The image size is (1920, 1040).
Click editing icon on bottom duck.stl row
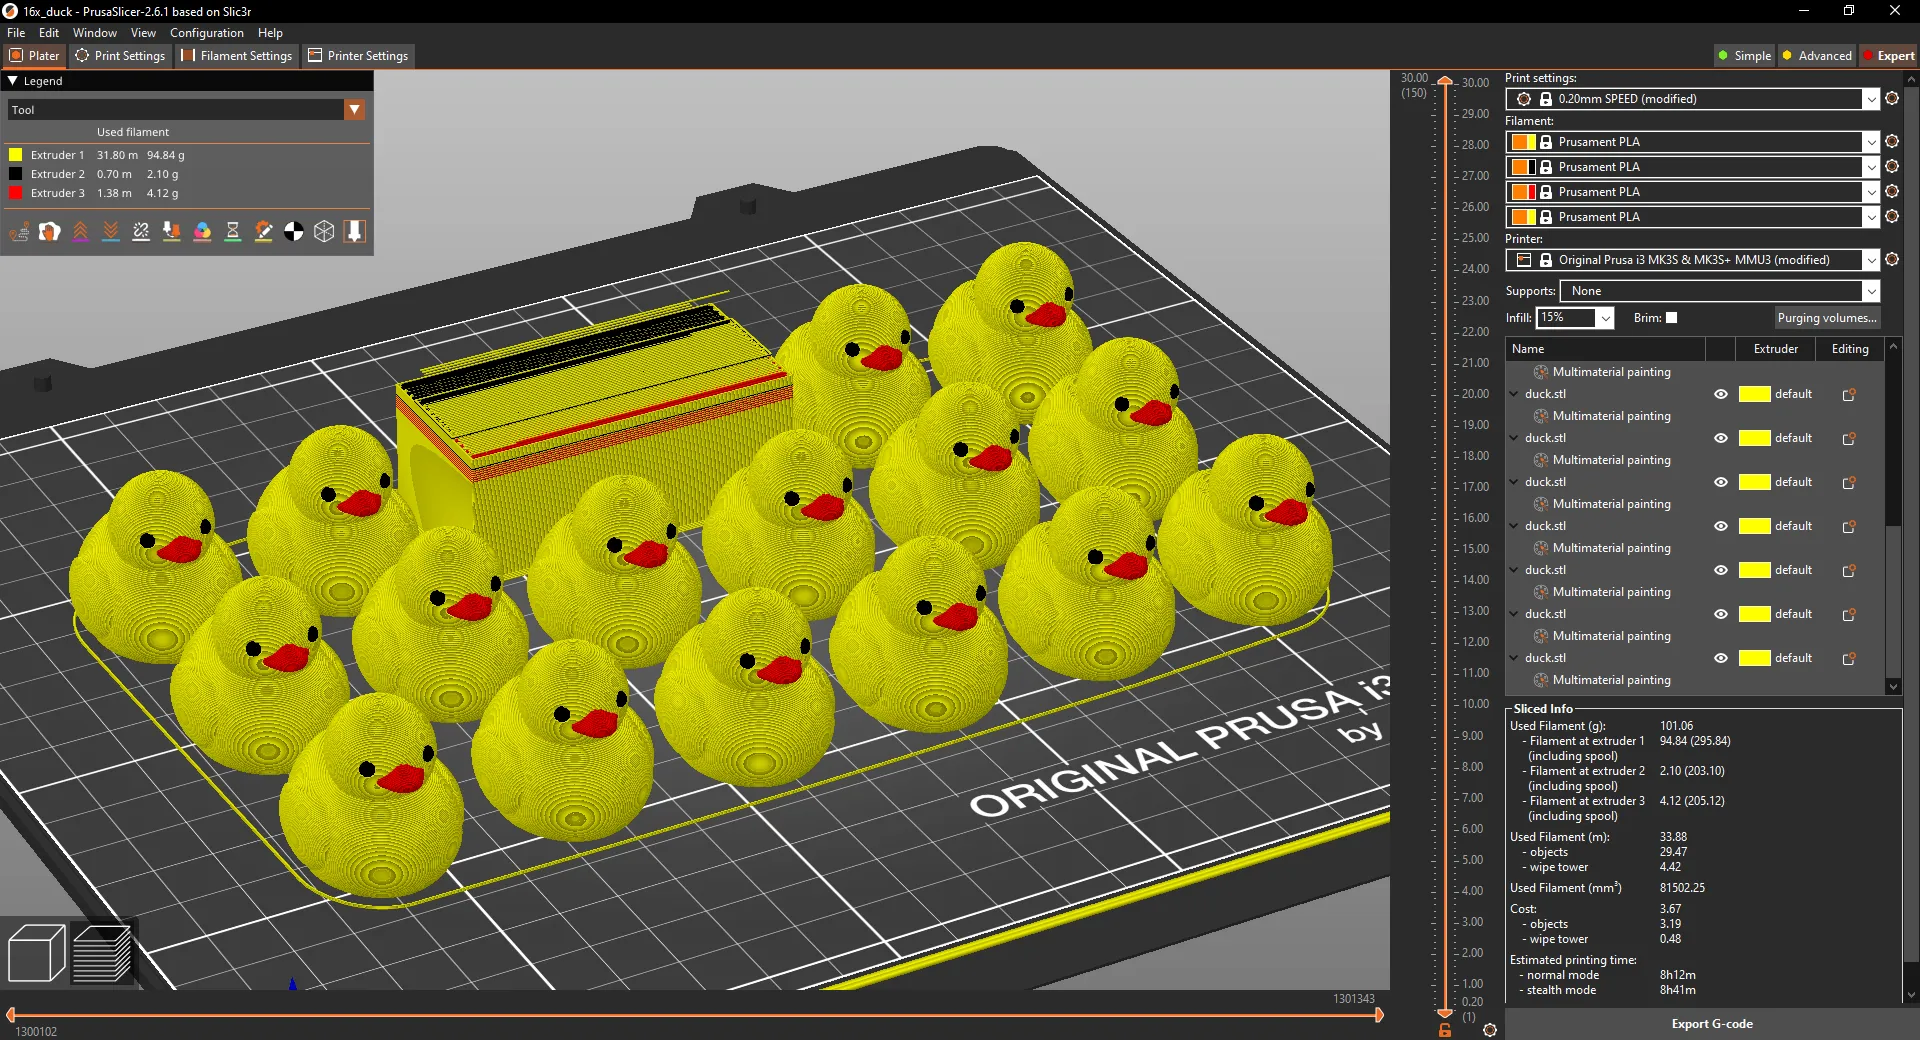(x=1849, y=659)
